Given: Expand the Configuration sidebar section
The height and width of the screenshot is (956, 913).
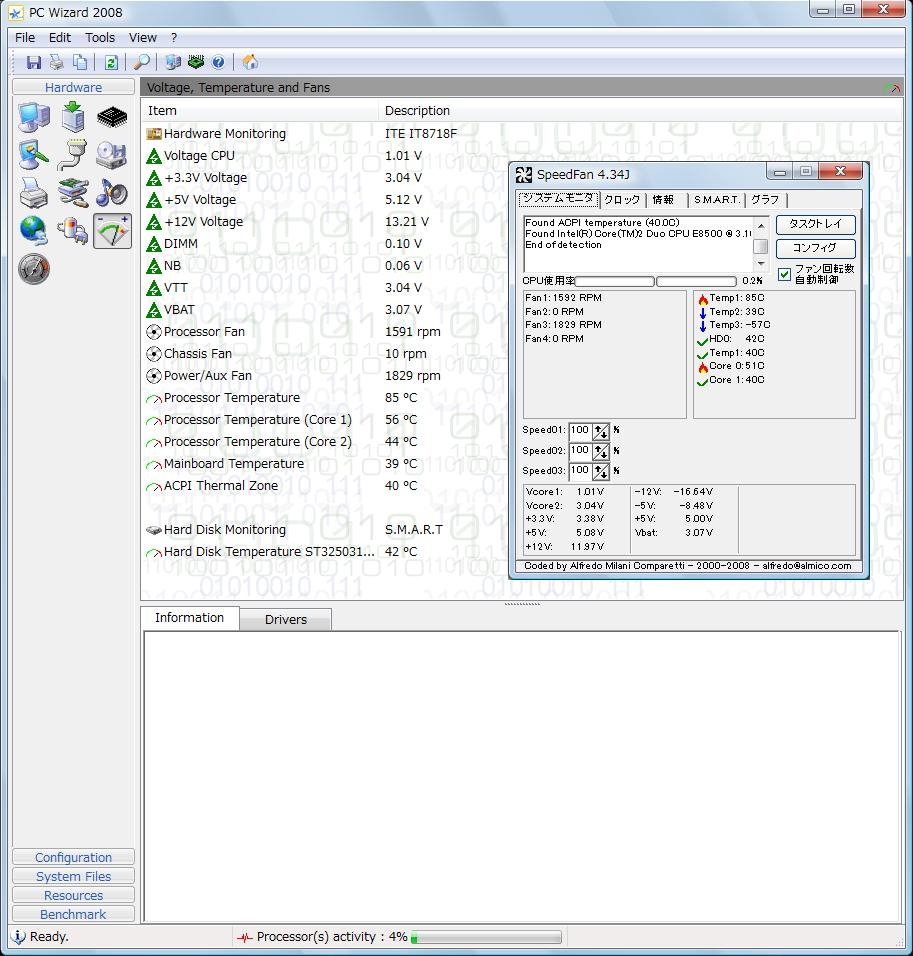Looking at the screenshot, I should pyautogui.click(x=73, y=857).
